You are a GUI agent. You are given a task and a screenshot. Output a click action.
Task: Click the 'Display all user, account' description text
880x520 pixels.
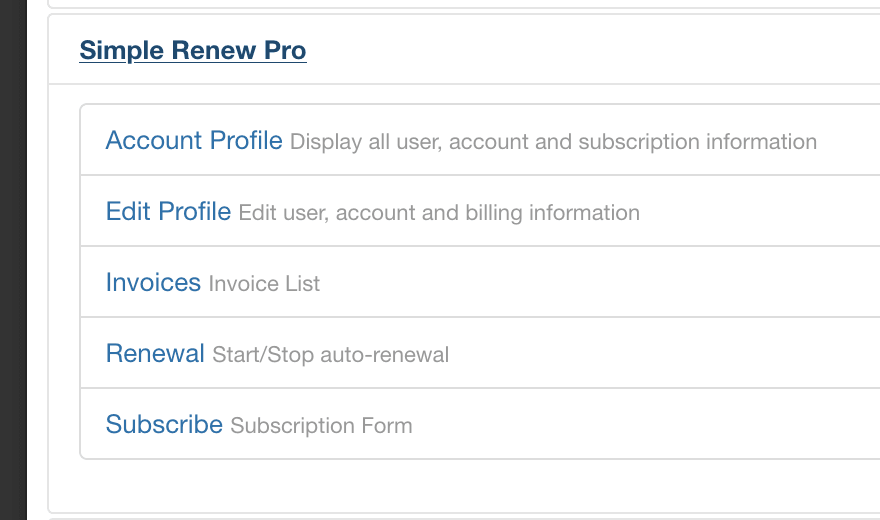click(553, 142)
